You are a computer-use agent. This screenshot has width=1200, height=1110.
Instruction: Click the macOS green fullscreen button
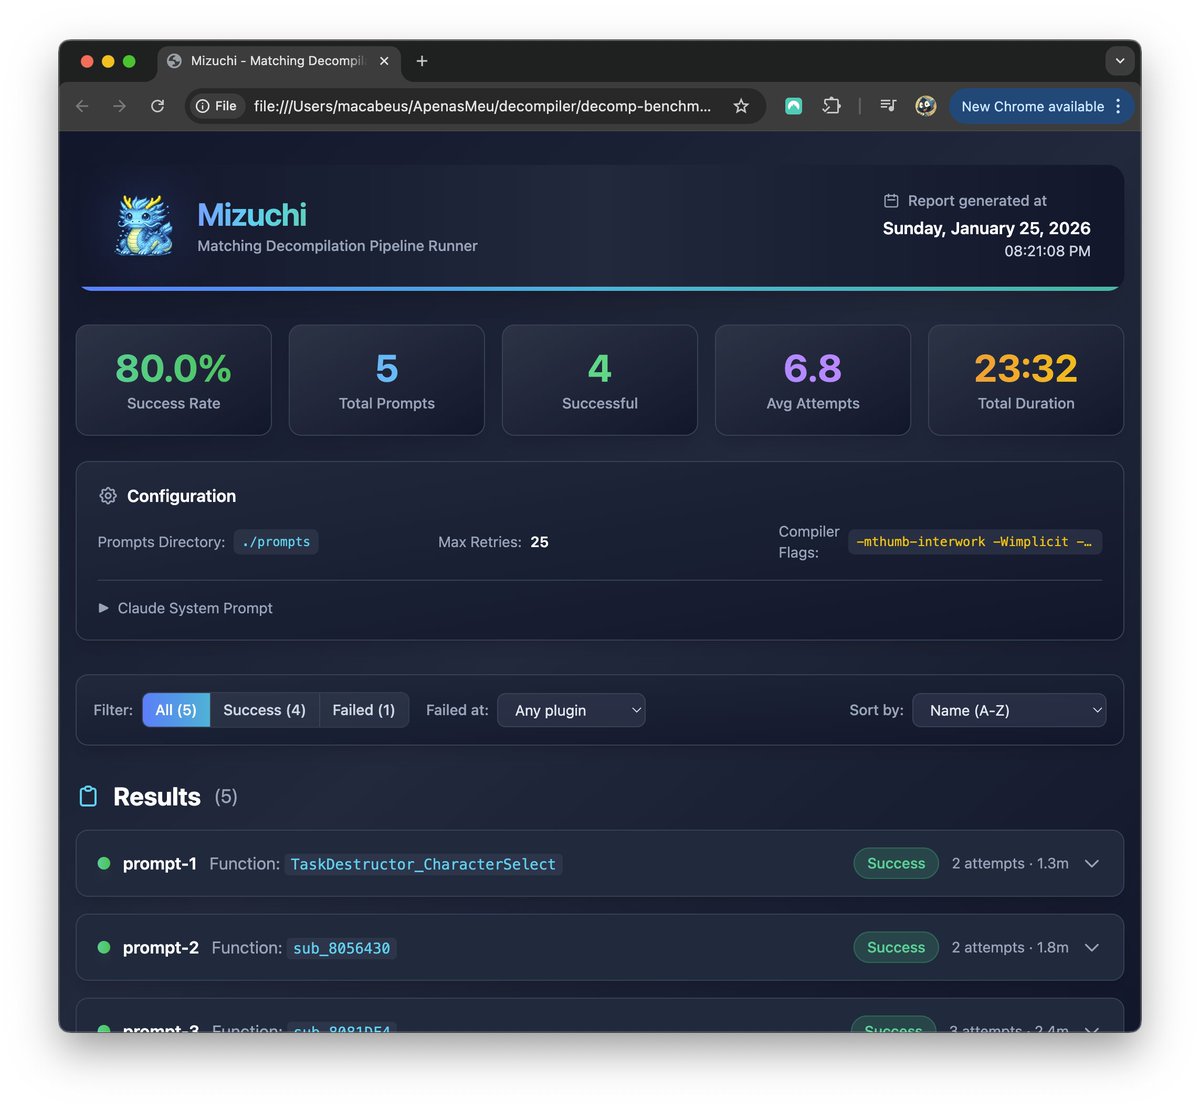(129, 61)
